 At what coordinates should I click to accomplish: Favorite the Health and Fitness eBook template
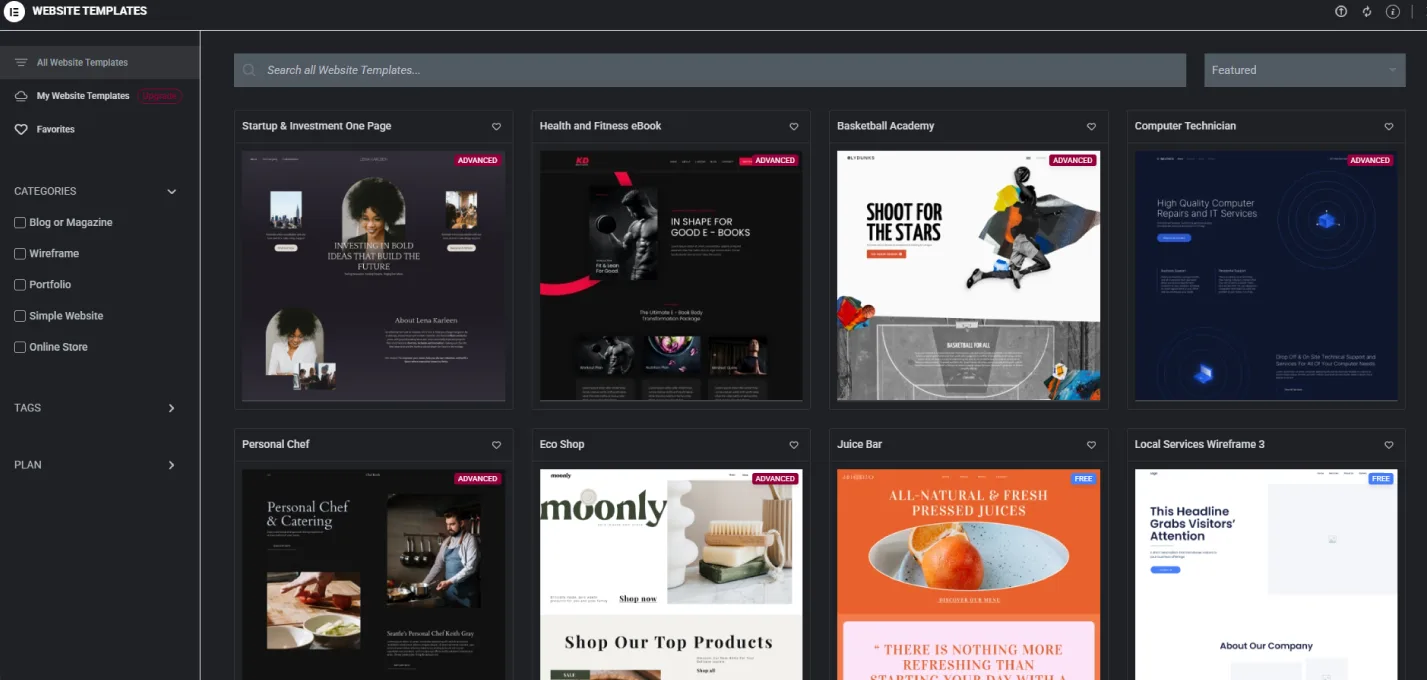[794, 127]
